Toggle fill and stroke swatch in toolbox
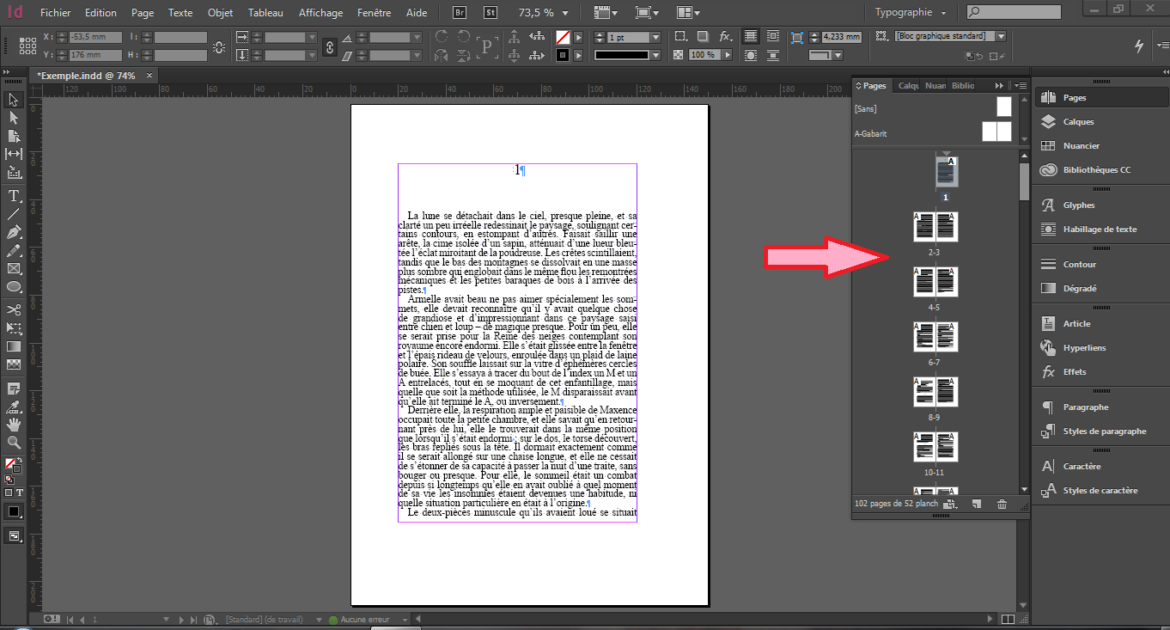The height and width of the screenshot is (630, 1170). coord(12,466)
